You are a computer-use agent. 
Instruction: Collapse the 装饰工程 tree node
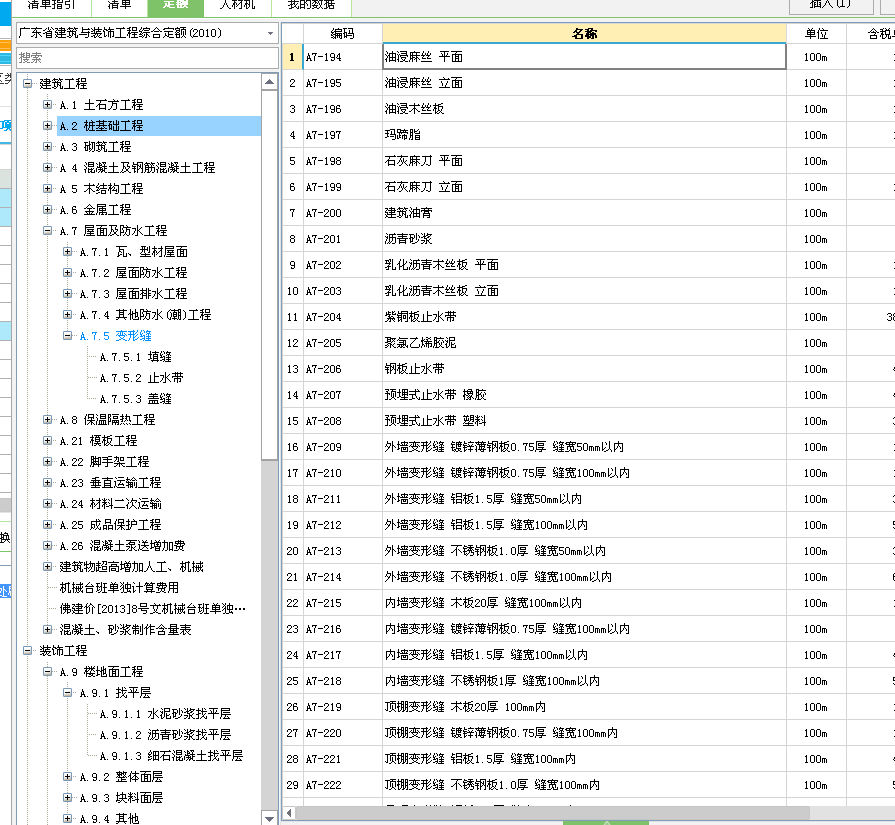click(x=27, y=650)
